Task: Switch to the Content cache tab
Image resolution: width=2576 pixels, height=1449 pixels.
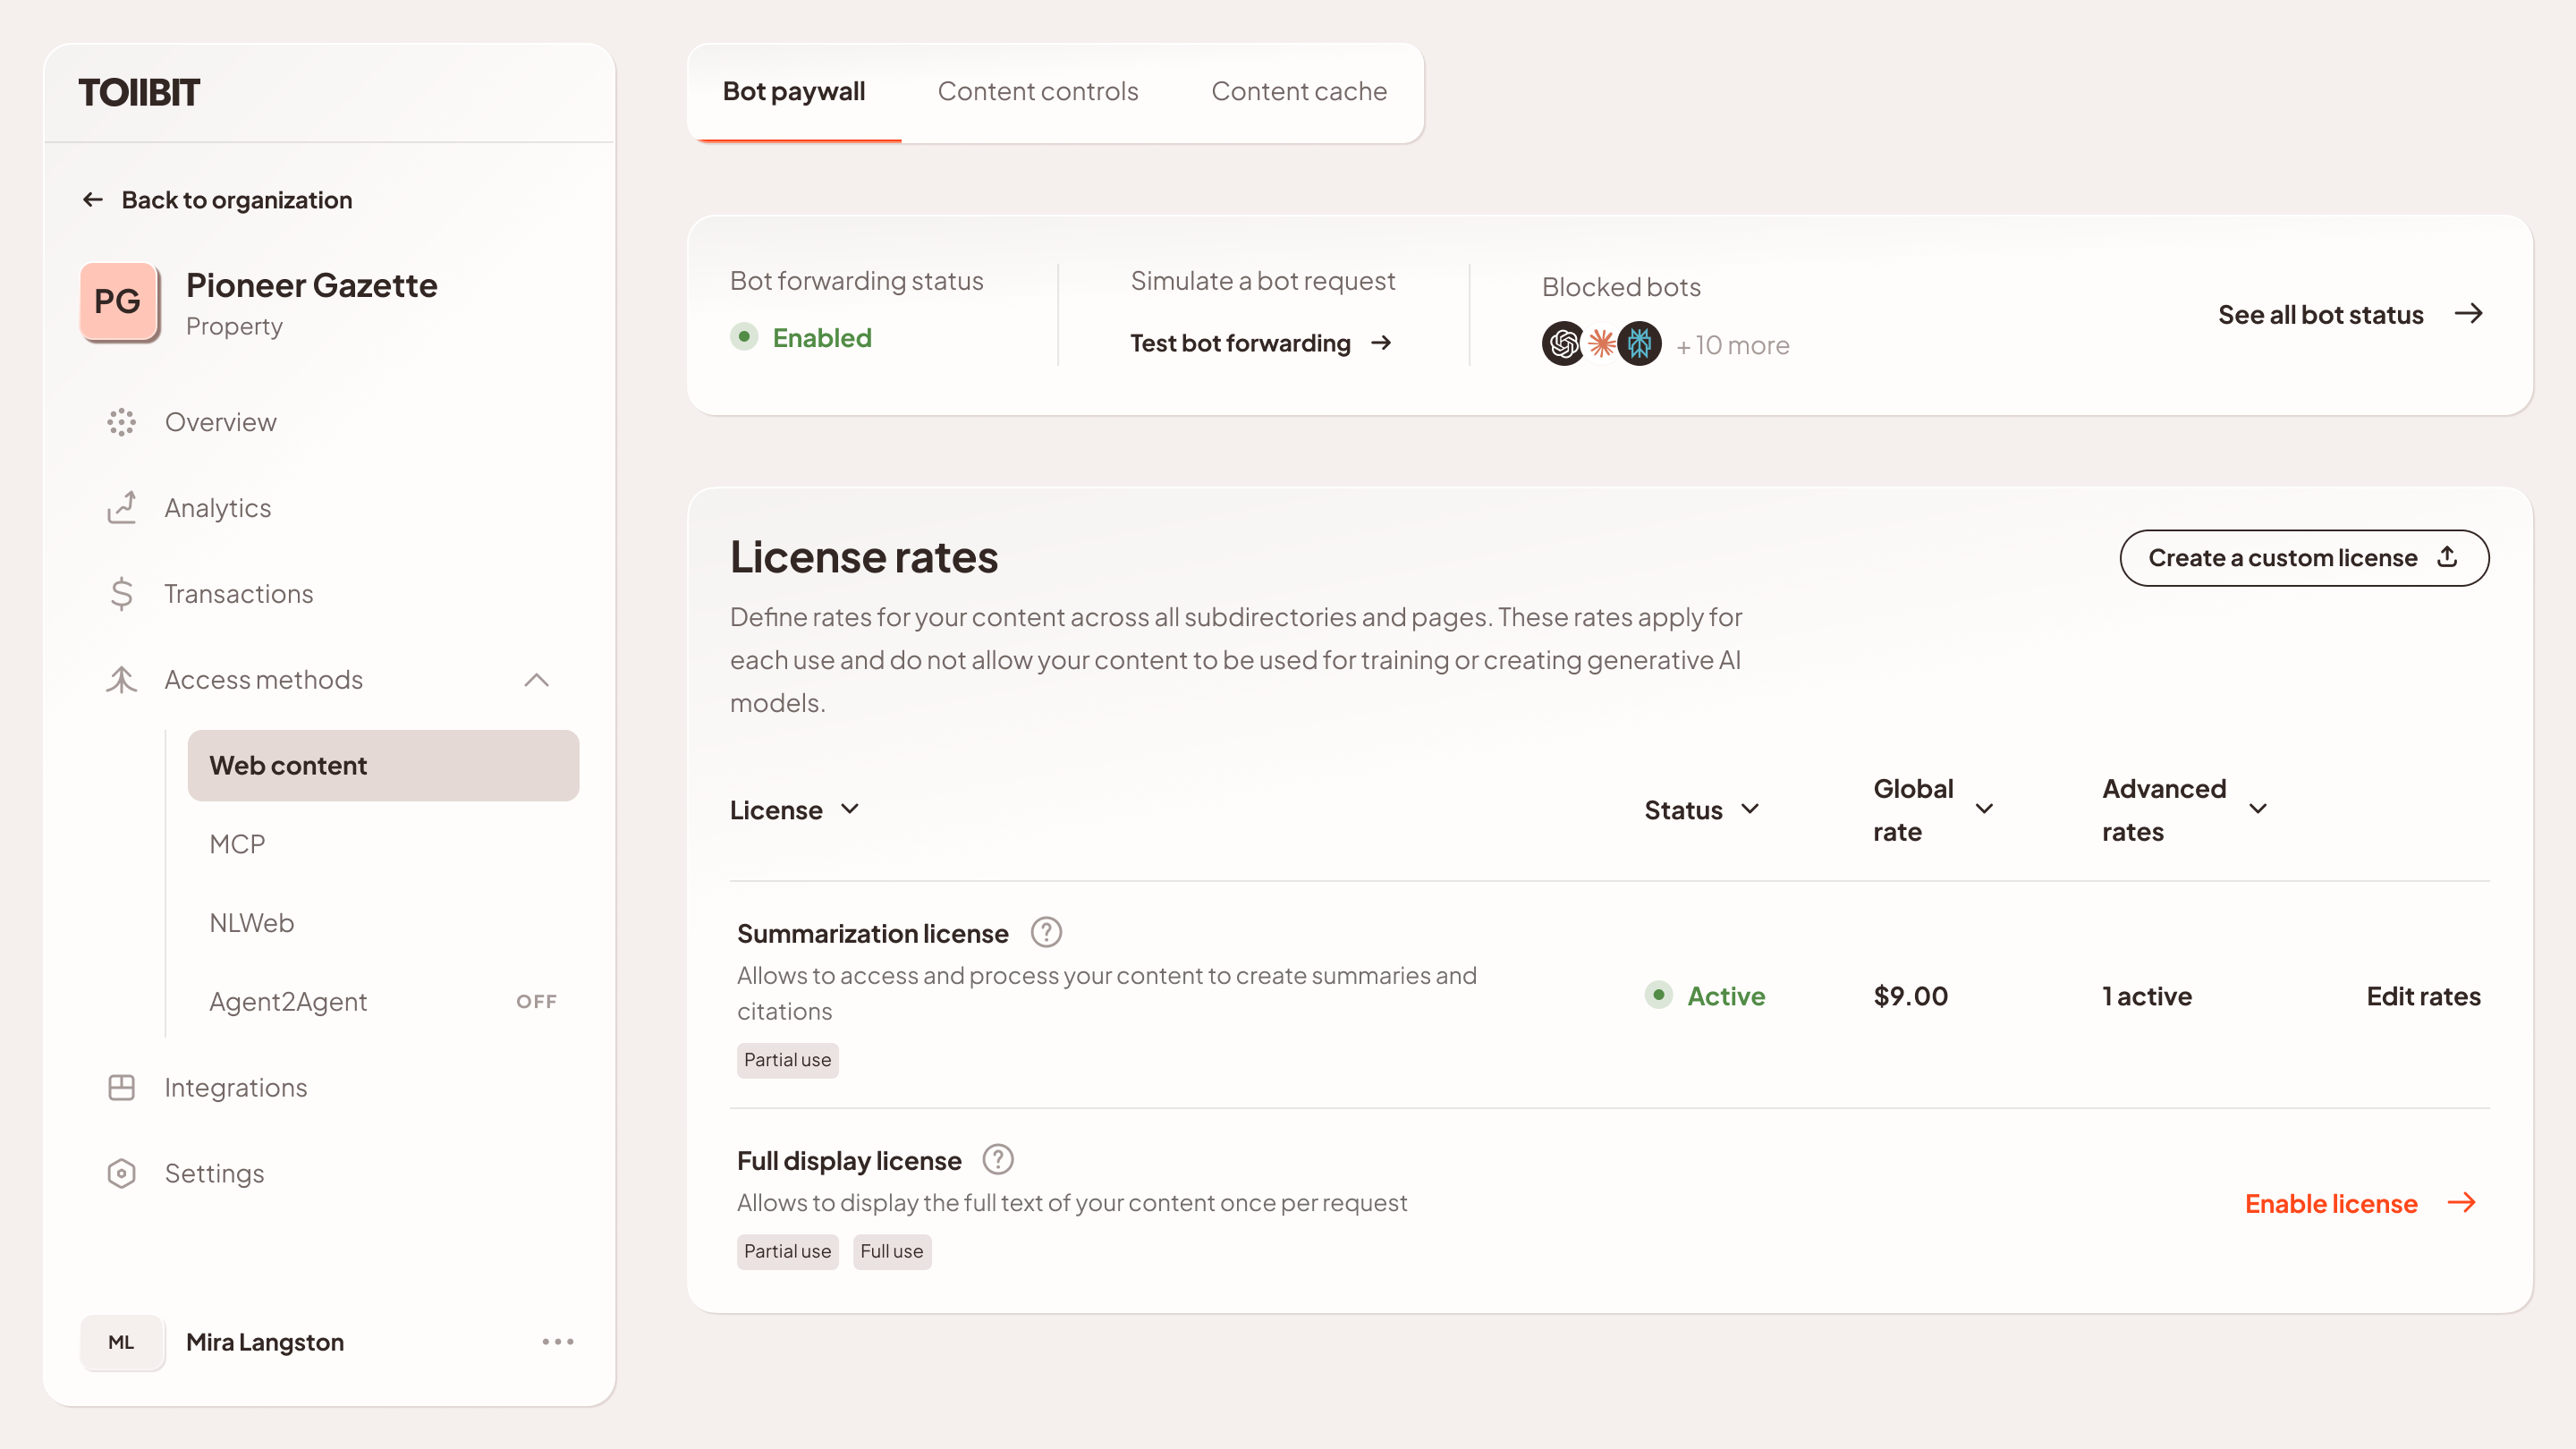Action: tap(1298, 91)
